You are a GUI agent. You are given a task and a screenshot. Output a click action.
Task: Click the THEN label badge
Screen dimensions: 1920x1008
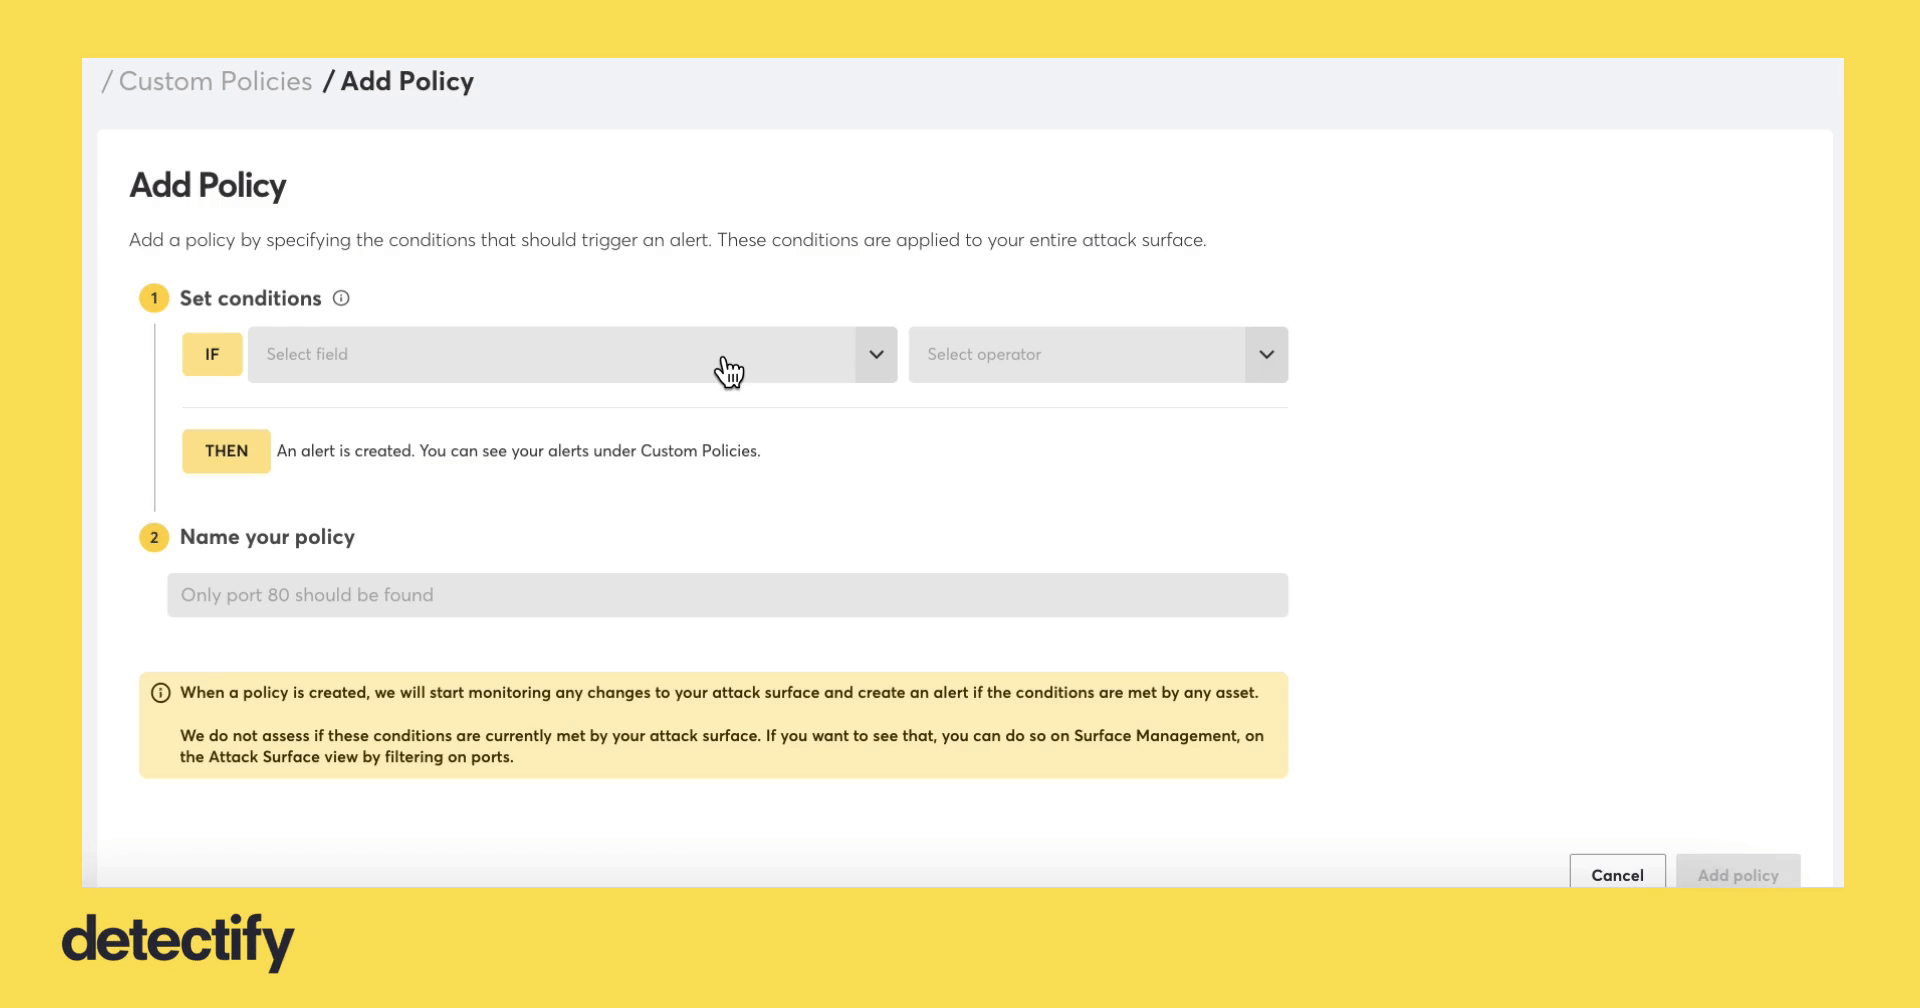[226, 451]
